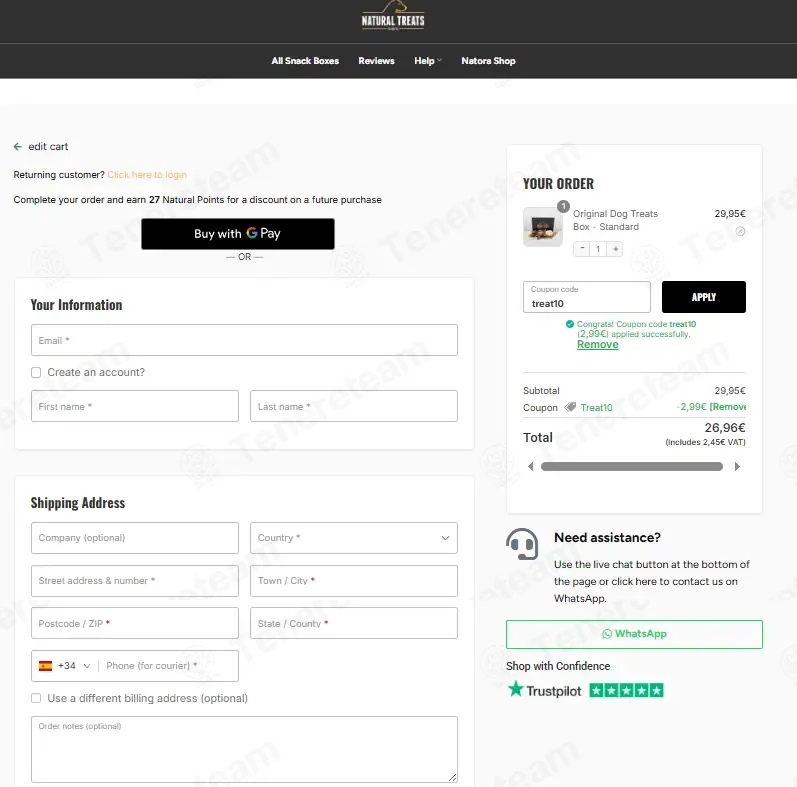Click the Apply coupon button
This screenshot has width=797, height=787.
tap(703, 297)
